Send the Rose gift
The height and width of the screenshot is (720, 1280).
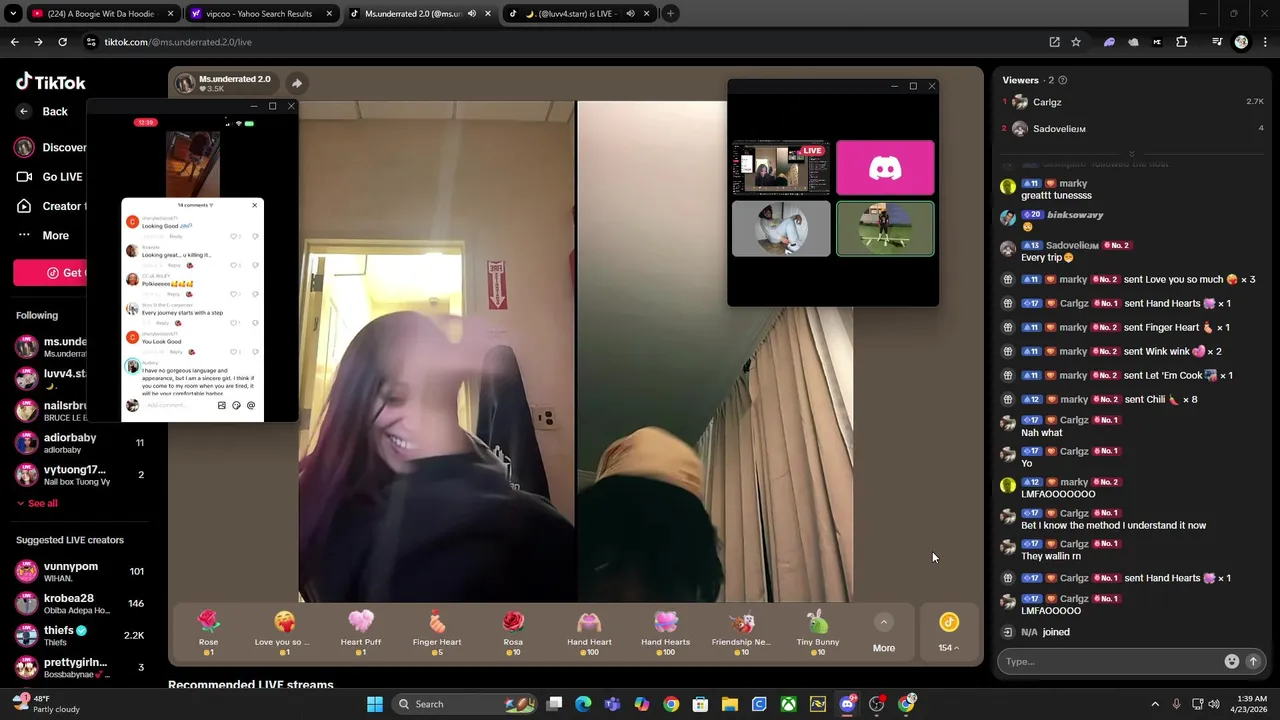pyautogui.click(x=208, y=633)
